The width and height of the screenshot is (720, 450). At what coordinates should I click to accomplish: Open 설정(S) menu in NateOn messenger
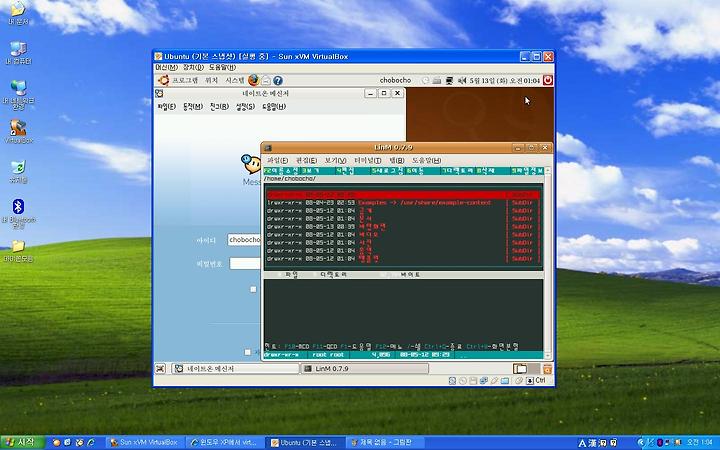245,107
